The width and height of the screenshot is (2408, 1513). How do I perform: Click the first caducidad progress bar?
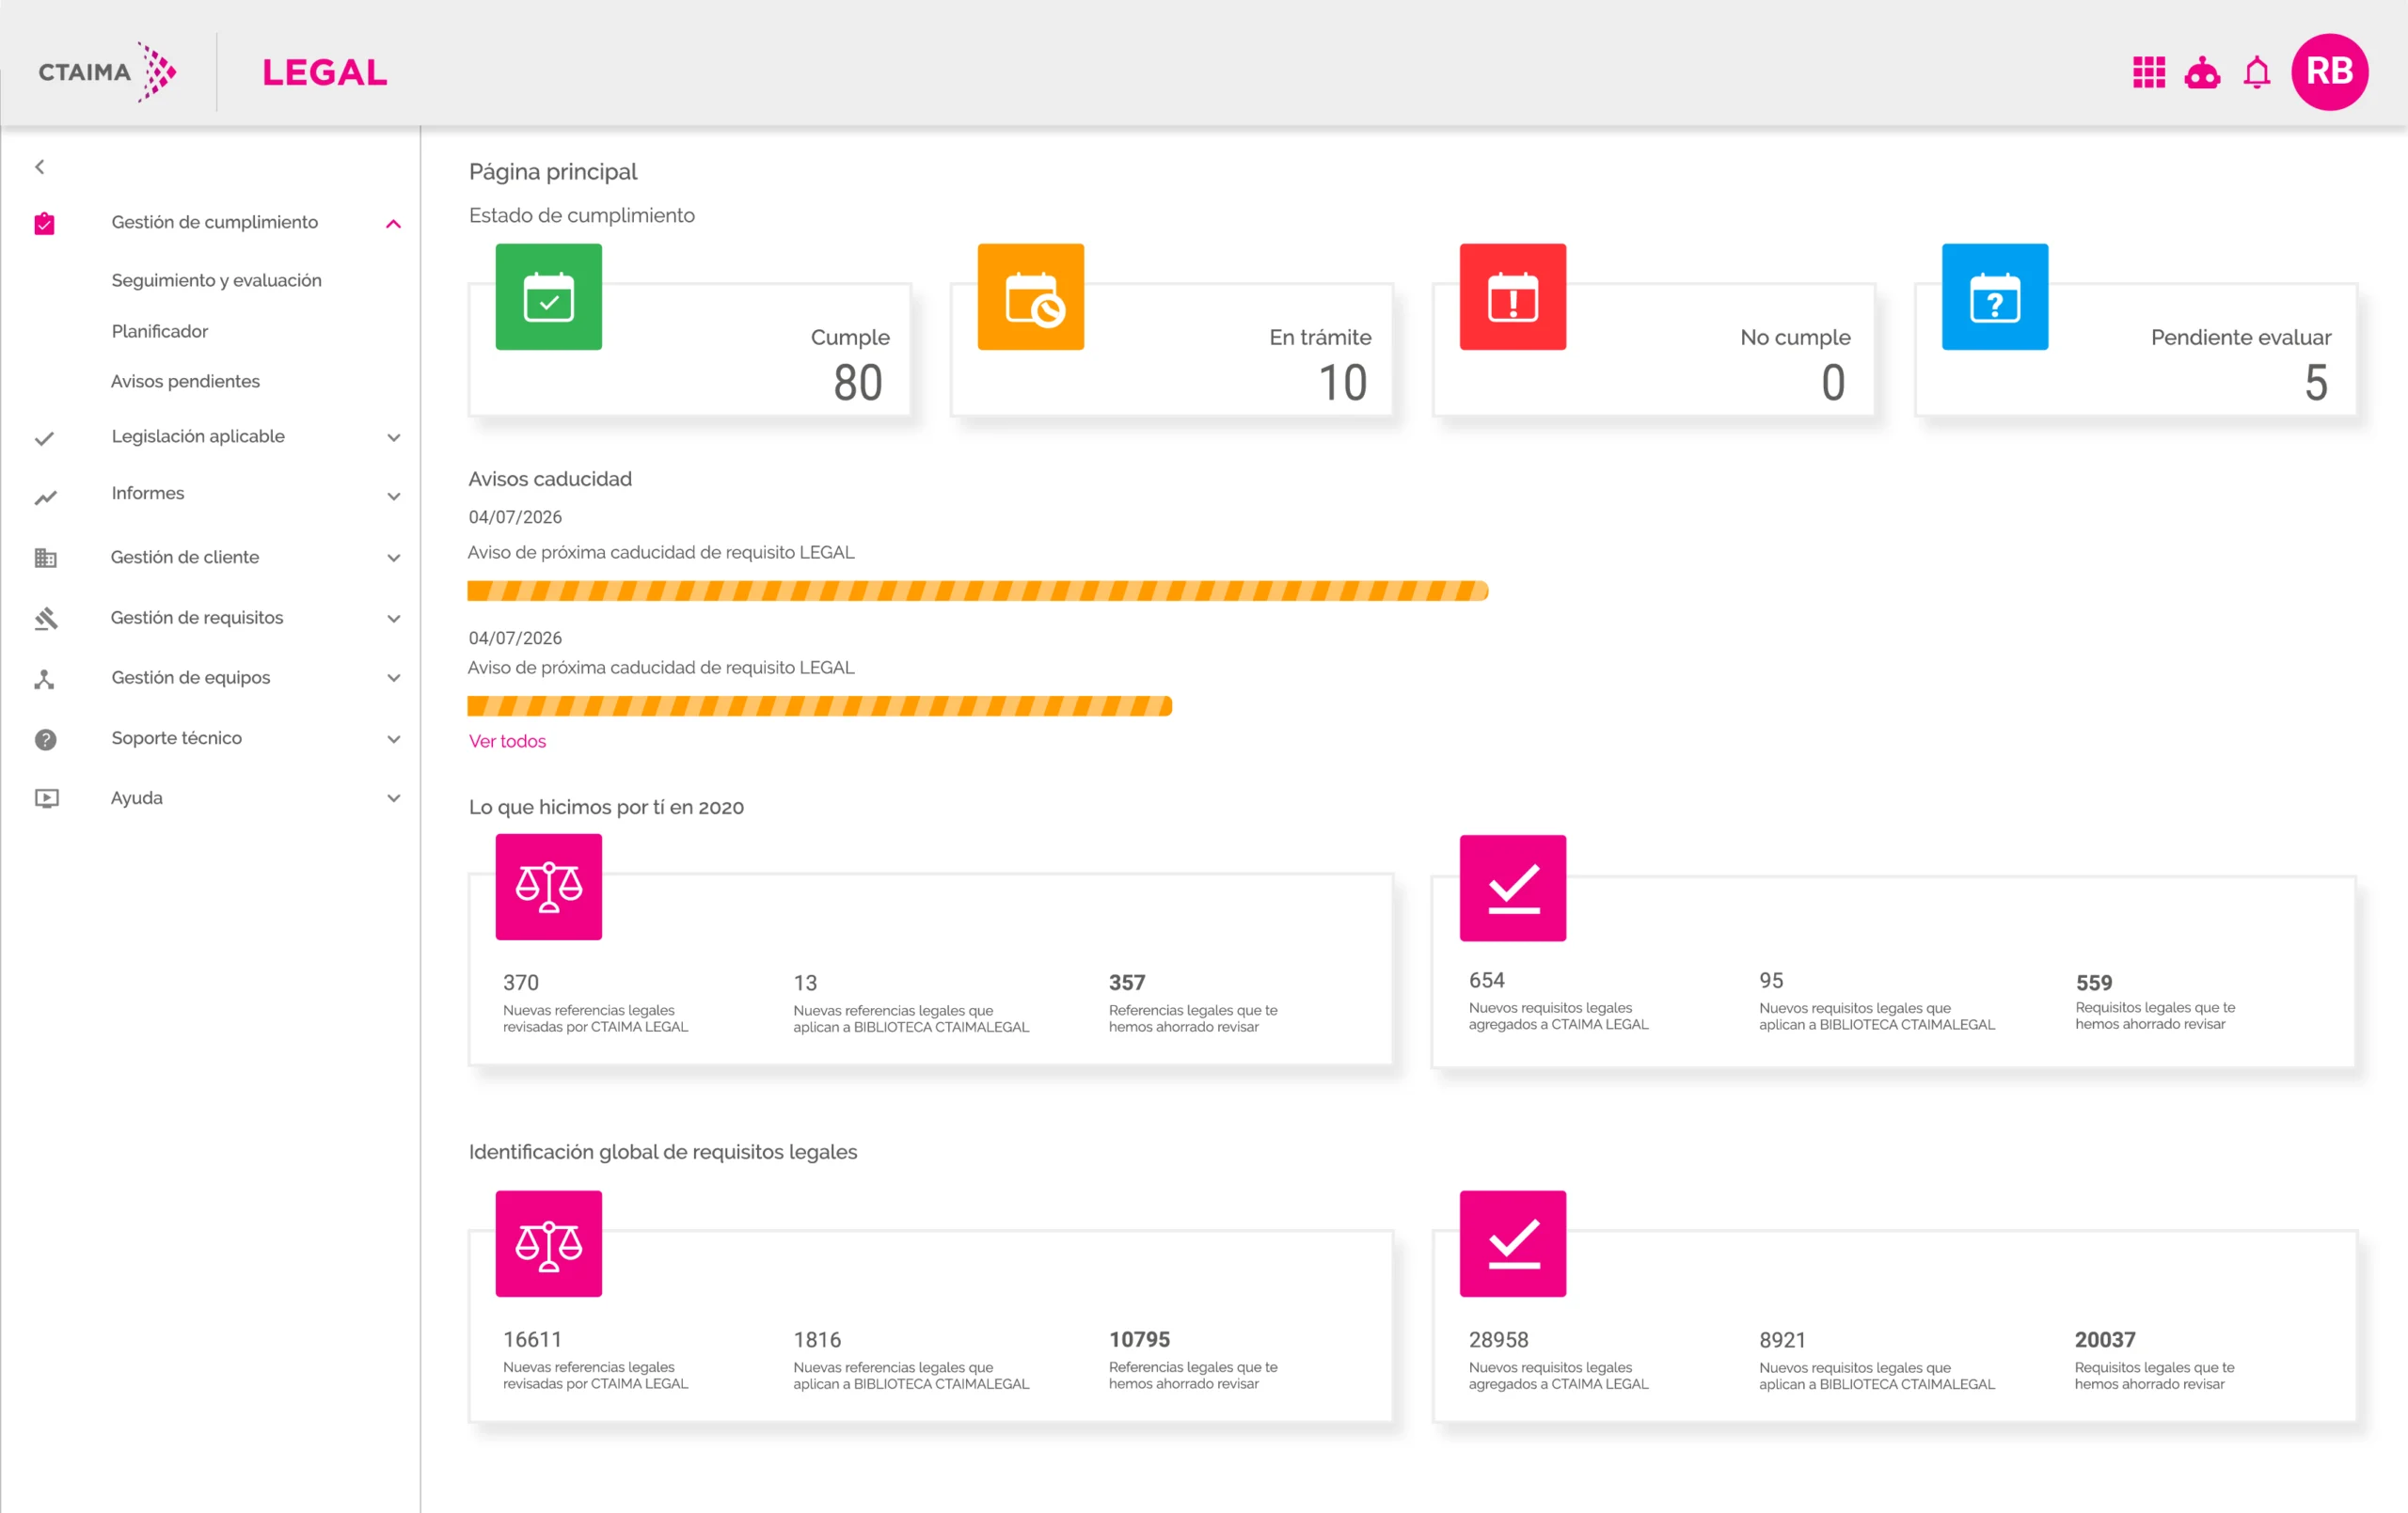[977, 591]
